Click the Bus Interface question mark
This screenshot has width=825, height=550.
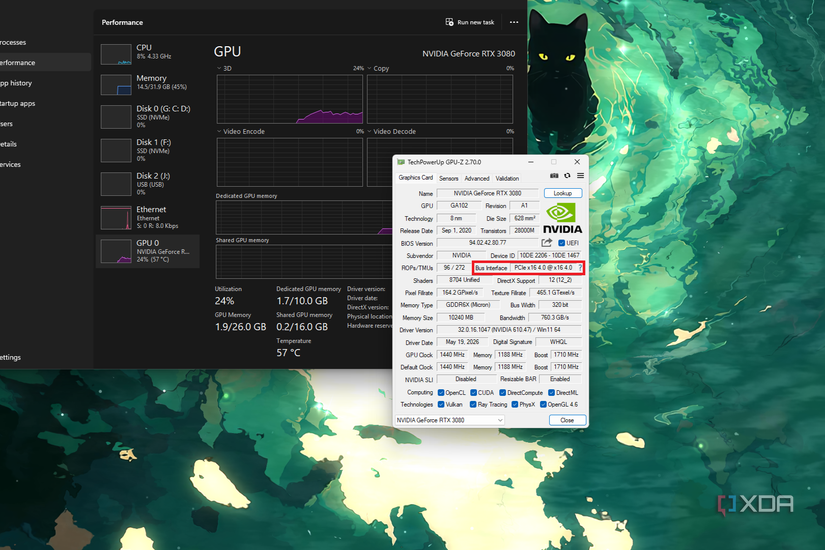pyautogui.click(x=580, y=268)
